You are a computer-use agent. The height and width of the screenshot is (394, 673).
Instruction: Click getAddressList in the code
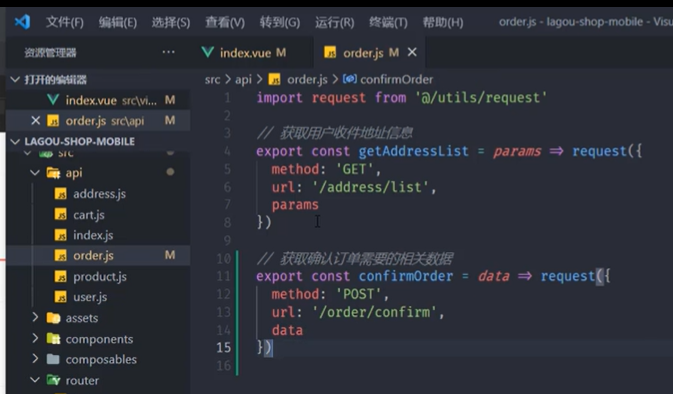coord(413,151)
